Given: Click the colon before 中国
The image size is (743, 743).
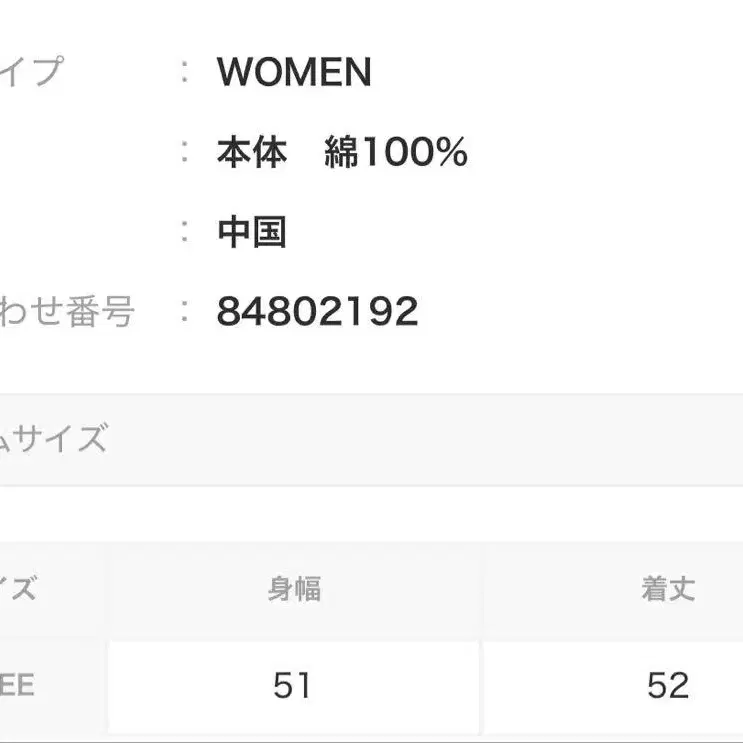Looking at the screenshot, I should click(x=184, y=232).
